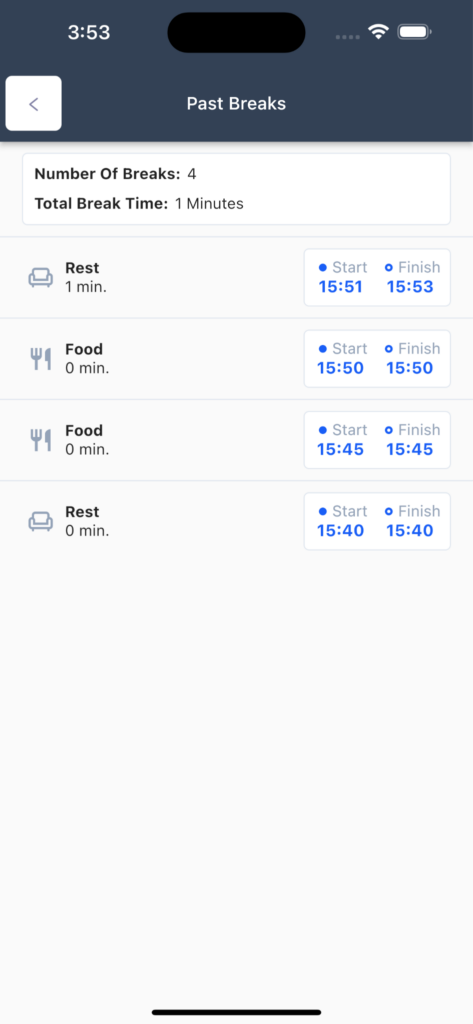473x1024 pixels.
Task: Open the Rest break started at 15:40
Action: click(236, 521)
